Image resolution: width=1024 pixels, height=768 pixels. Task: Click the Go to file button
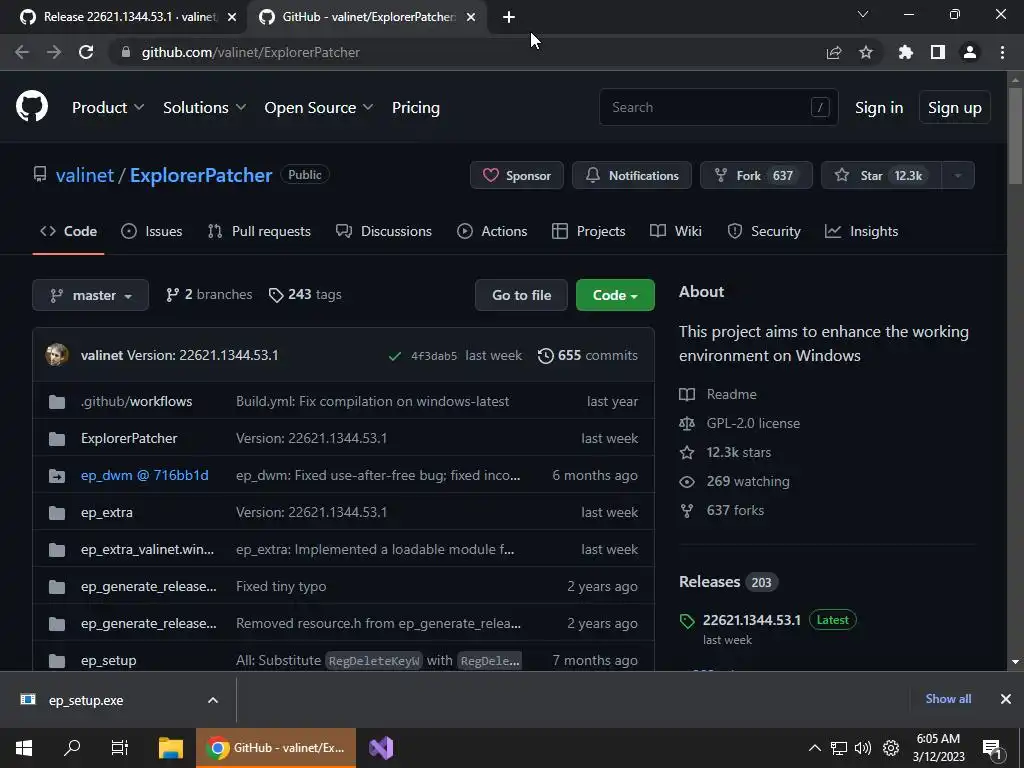click(521, 295)
